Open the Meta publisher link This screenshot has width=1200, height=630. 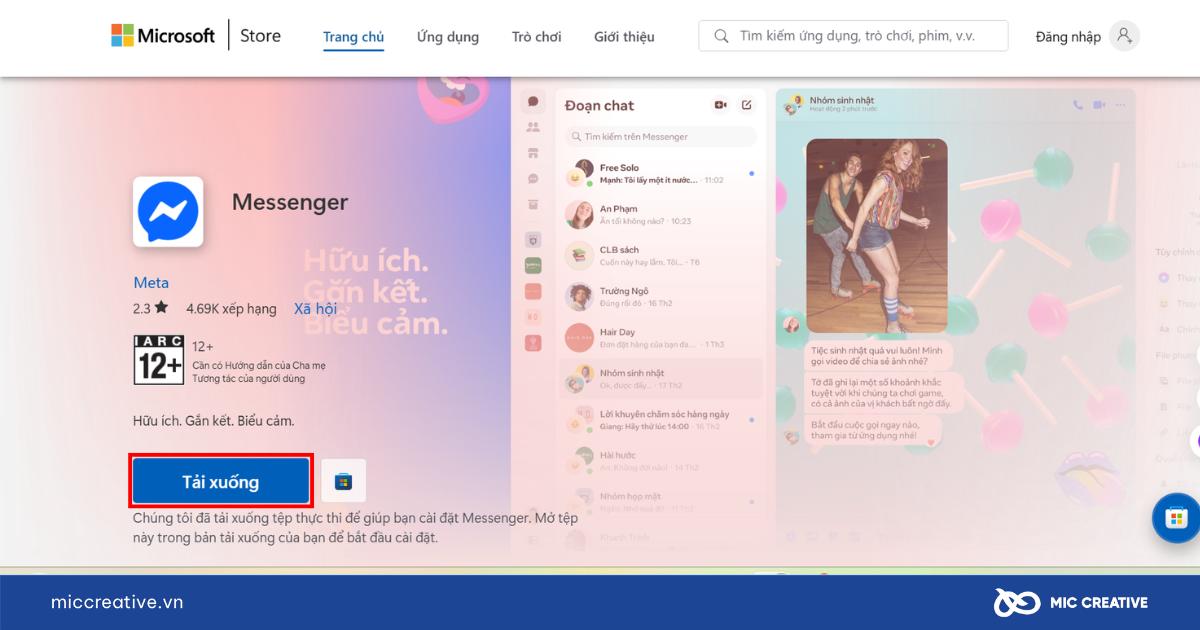pos(151,283)
